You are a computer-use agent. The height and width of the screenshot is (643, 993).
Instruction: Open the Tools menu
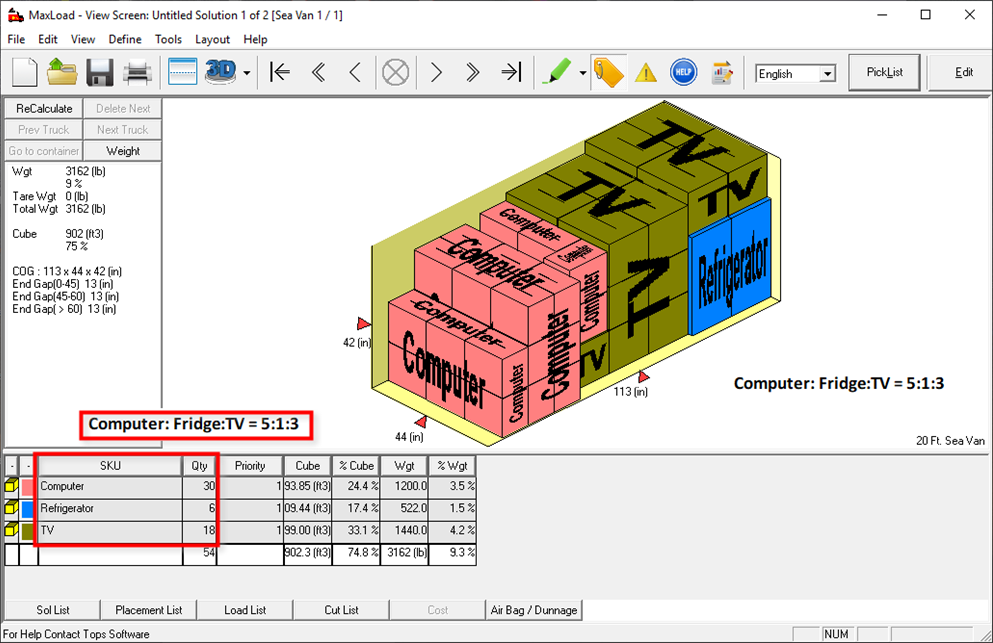(168, 39)
